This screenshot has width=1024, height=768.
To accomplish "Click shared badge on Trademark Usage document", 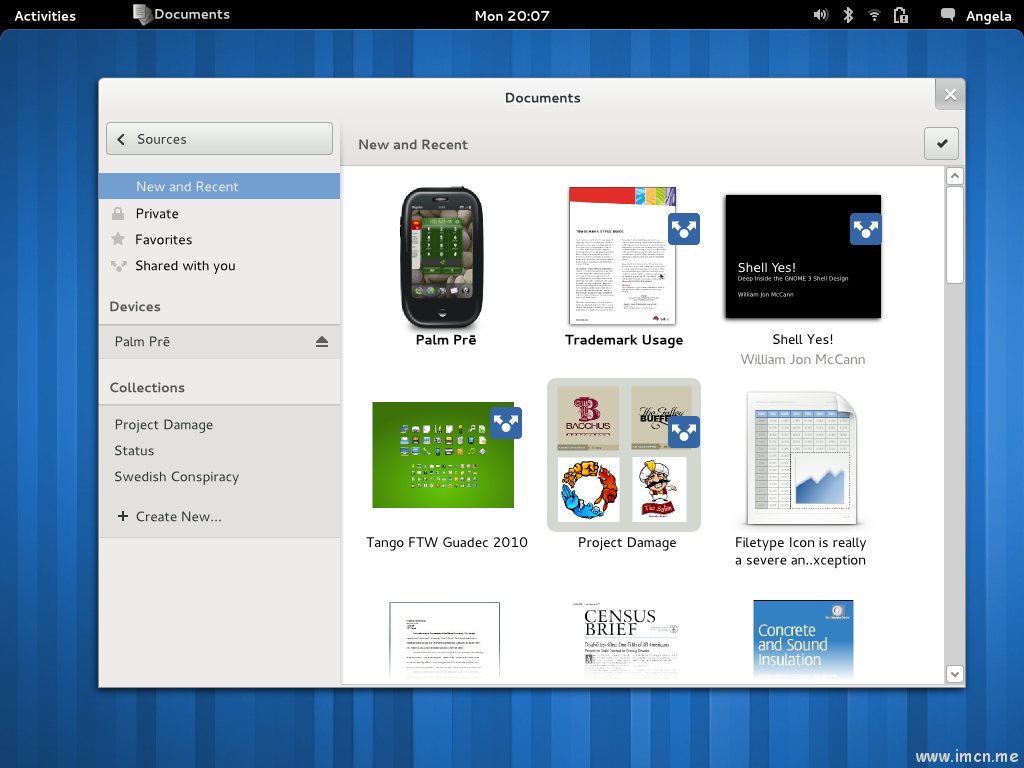I will pos(684,229).
